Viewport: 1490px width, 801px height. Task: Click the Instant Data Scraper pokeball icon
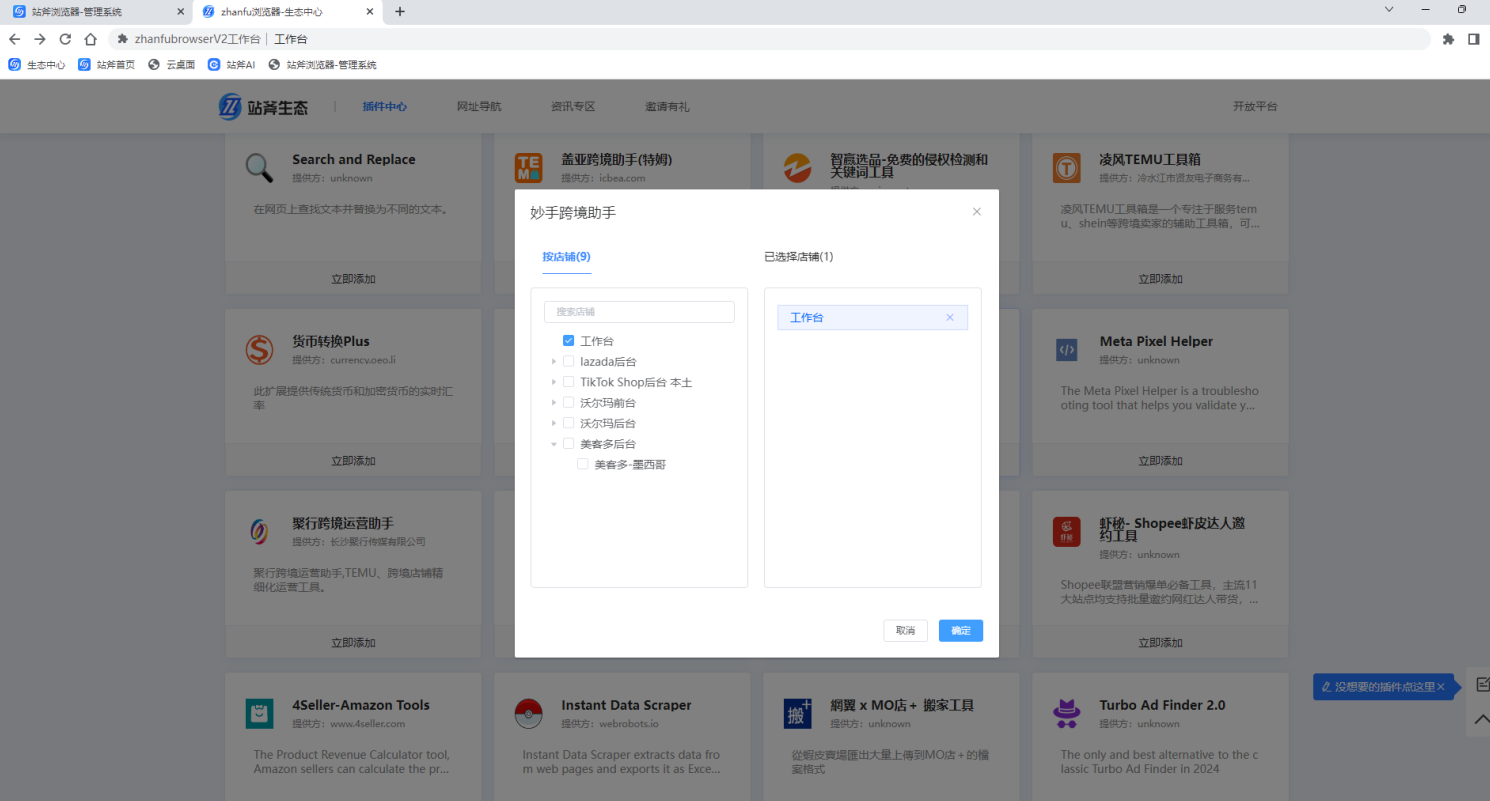[x=529, y=714]
